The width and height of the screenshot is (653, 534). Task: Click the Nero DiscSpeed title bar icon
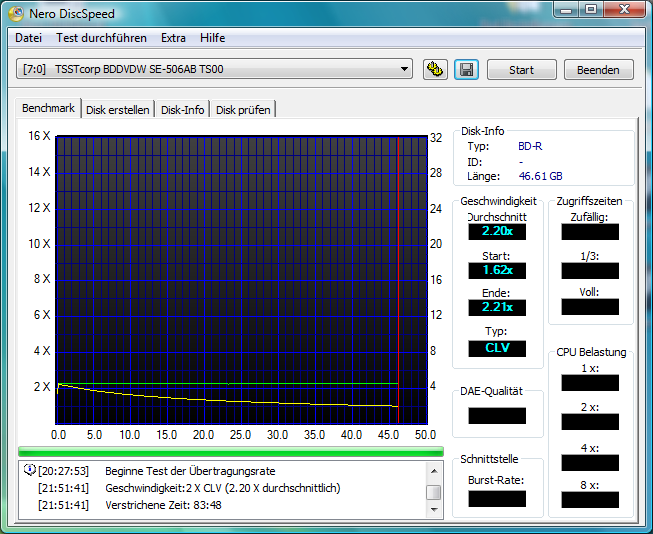click(16, 14)
